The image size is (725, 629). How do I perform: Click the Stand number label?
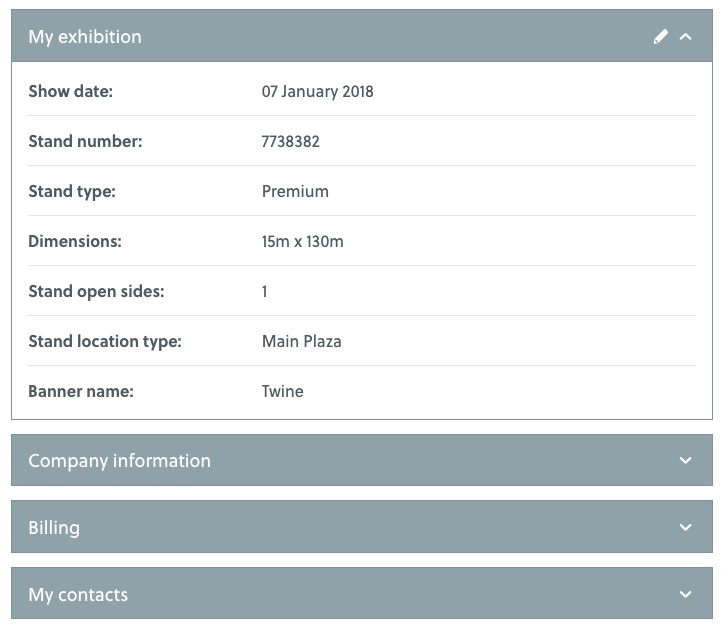(x=85, y=141)
